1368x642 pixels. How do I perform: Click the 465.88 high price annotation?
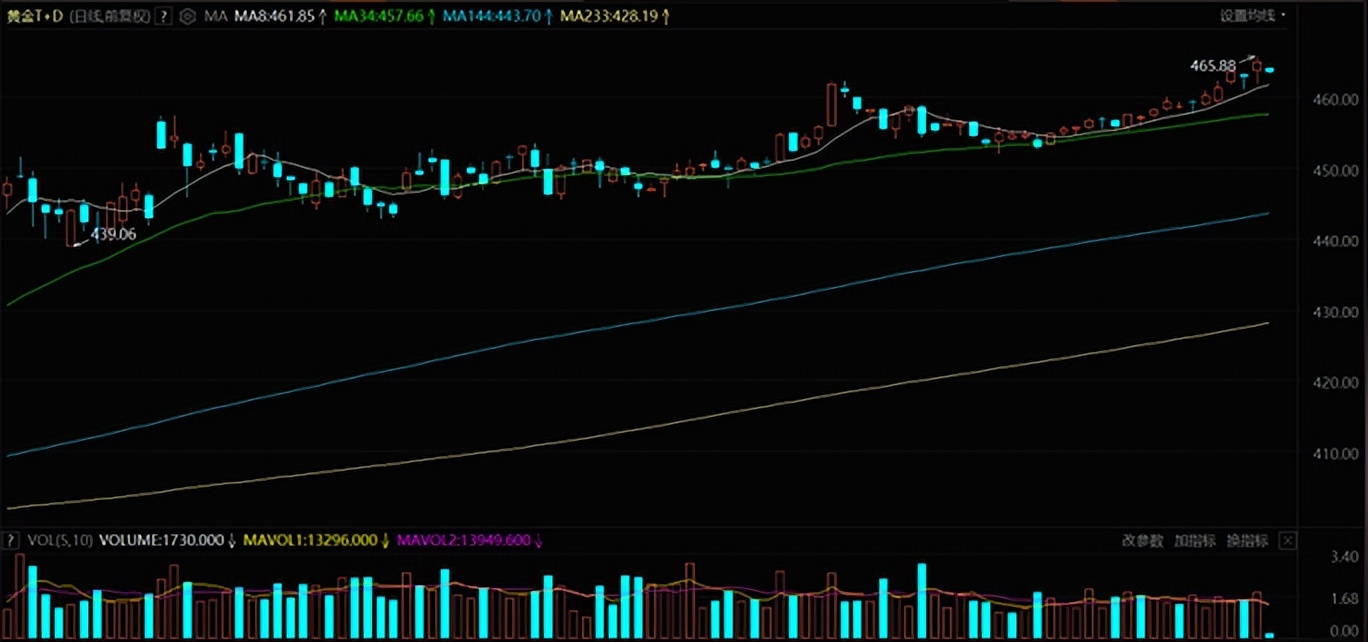[x=1213, y=66]
